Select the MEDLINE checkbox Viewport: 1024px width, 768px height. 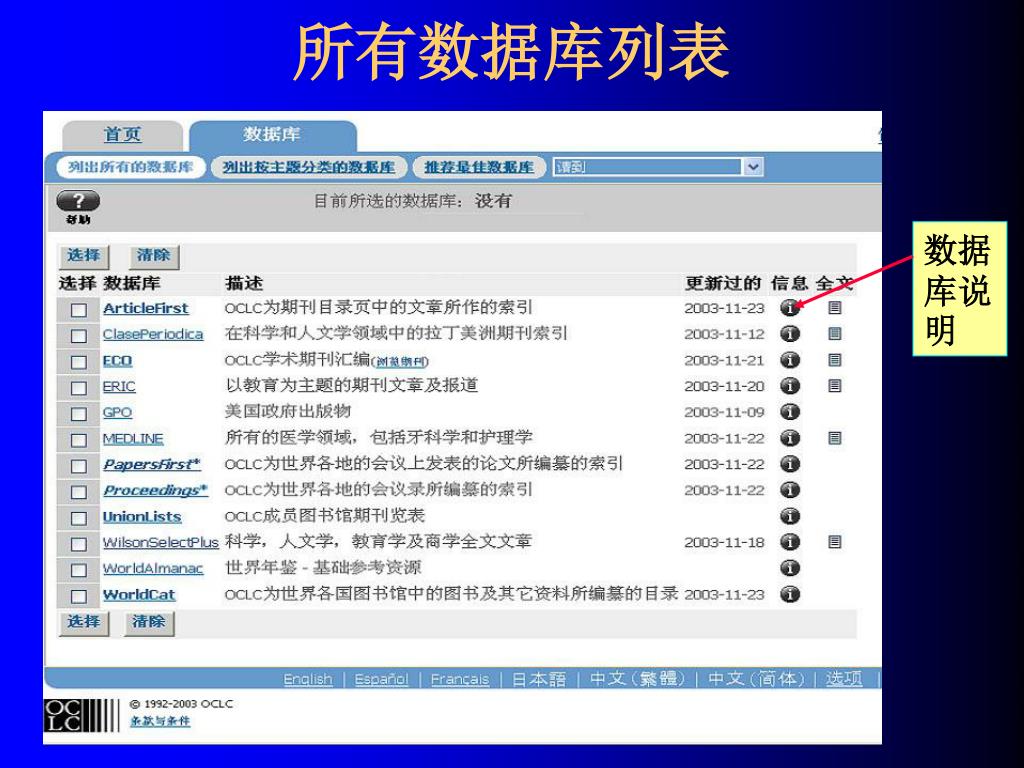(x=78, y=440)
